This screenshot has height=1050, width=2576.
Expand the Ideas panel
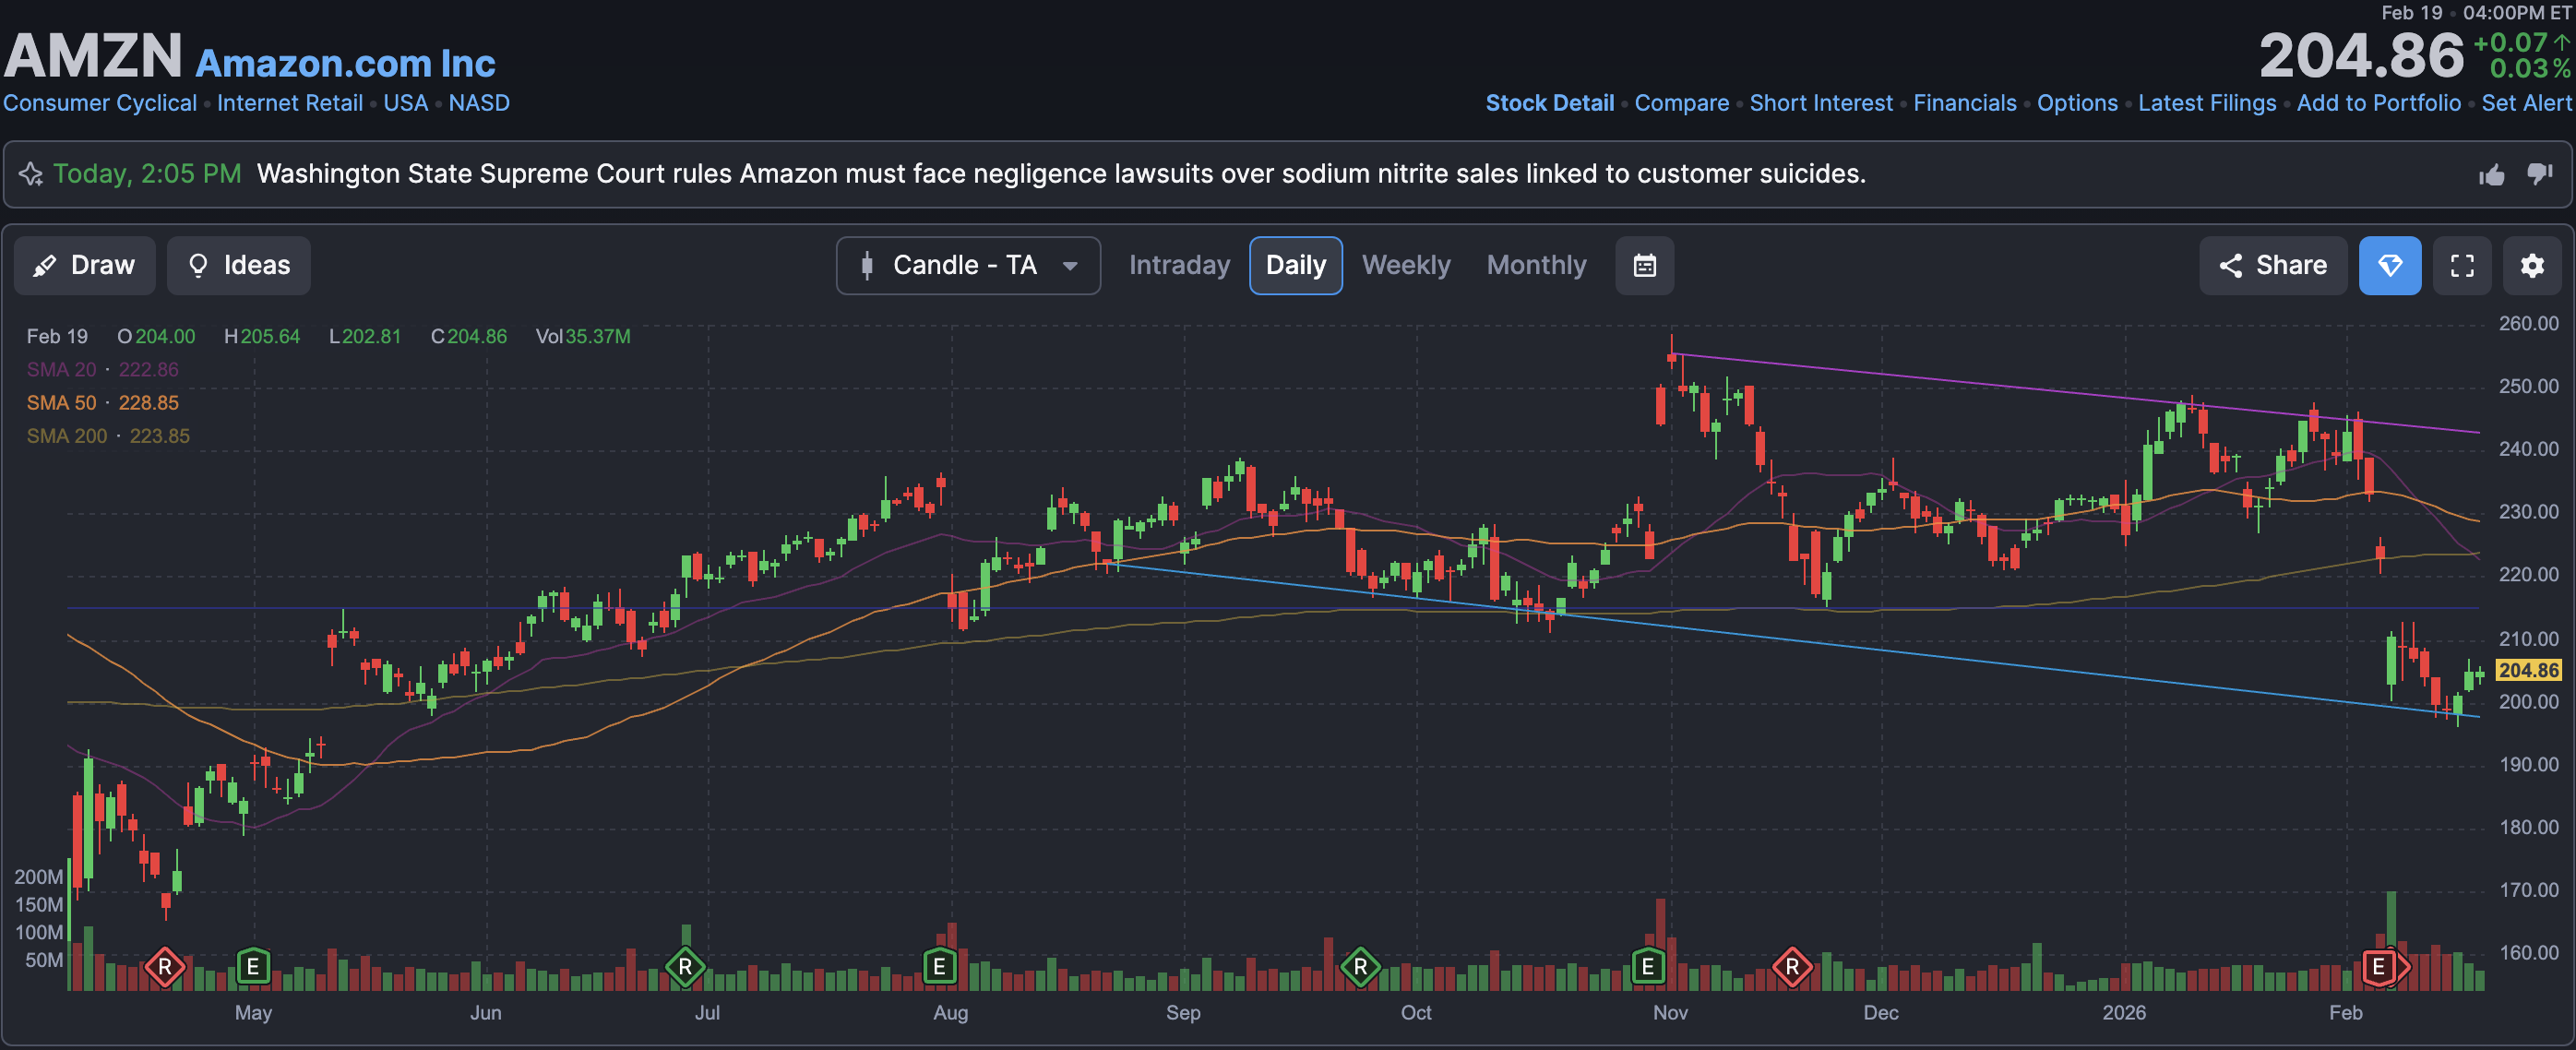[238, 265]
